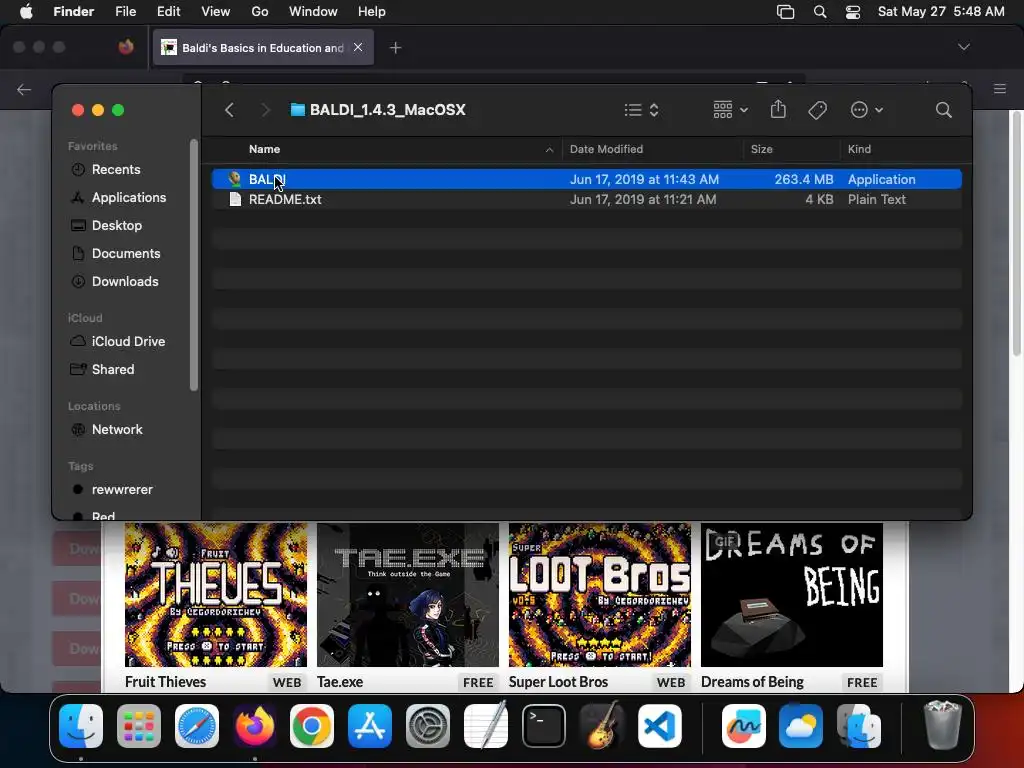Screen dimensions: 1024x768
Task: Click the README.txt document icon
Action: click(x=235, y=199)
